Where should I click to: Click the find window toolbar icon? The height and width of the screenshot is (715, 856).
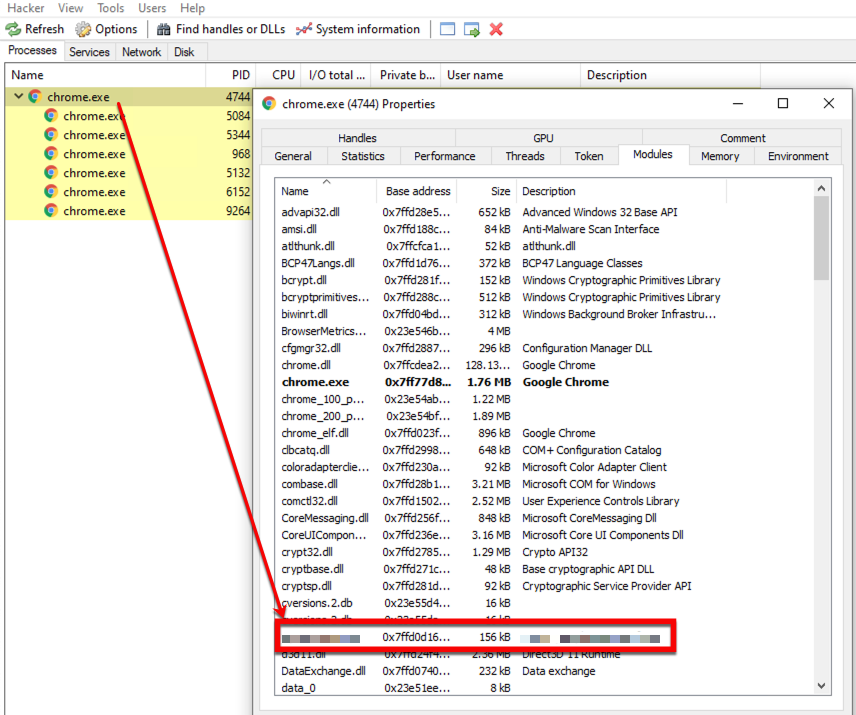coord(447,29)
